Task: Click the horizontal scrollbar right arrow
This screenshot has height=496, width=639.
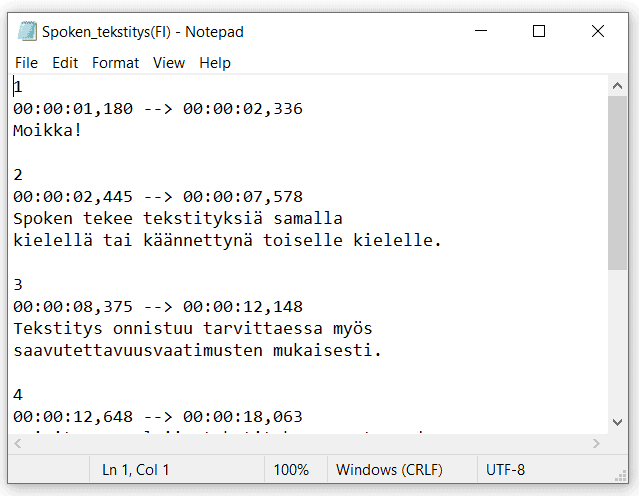Action: pos(596,443)
